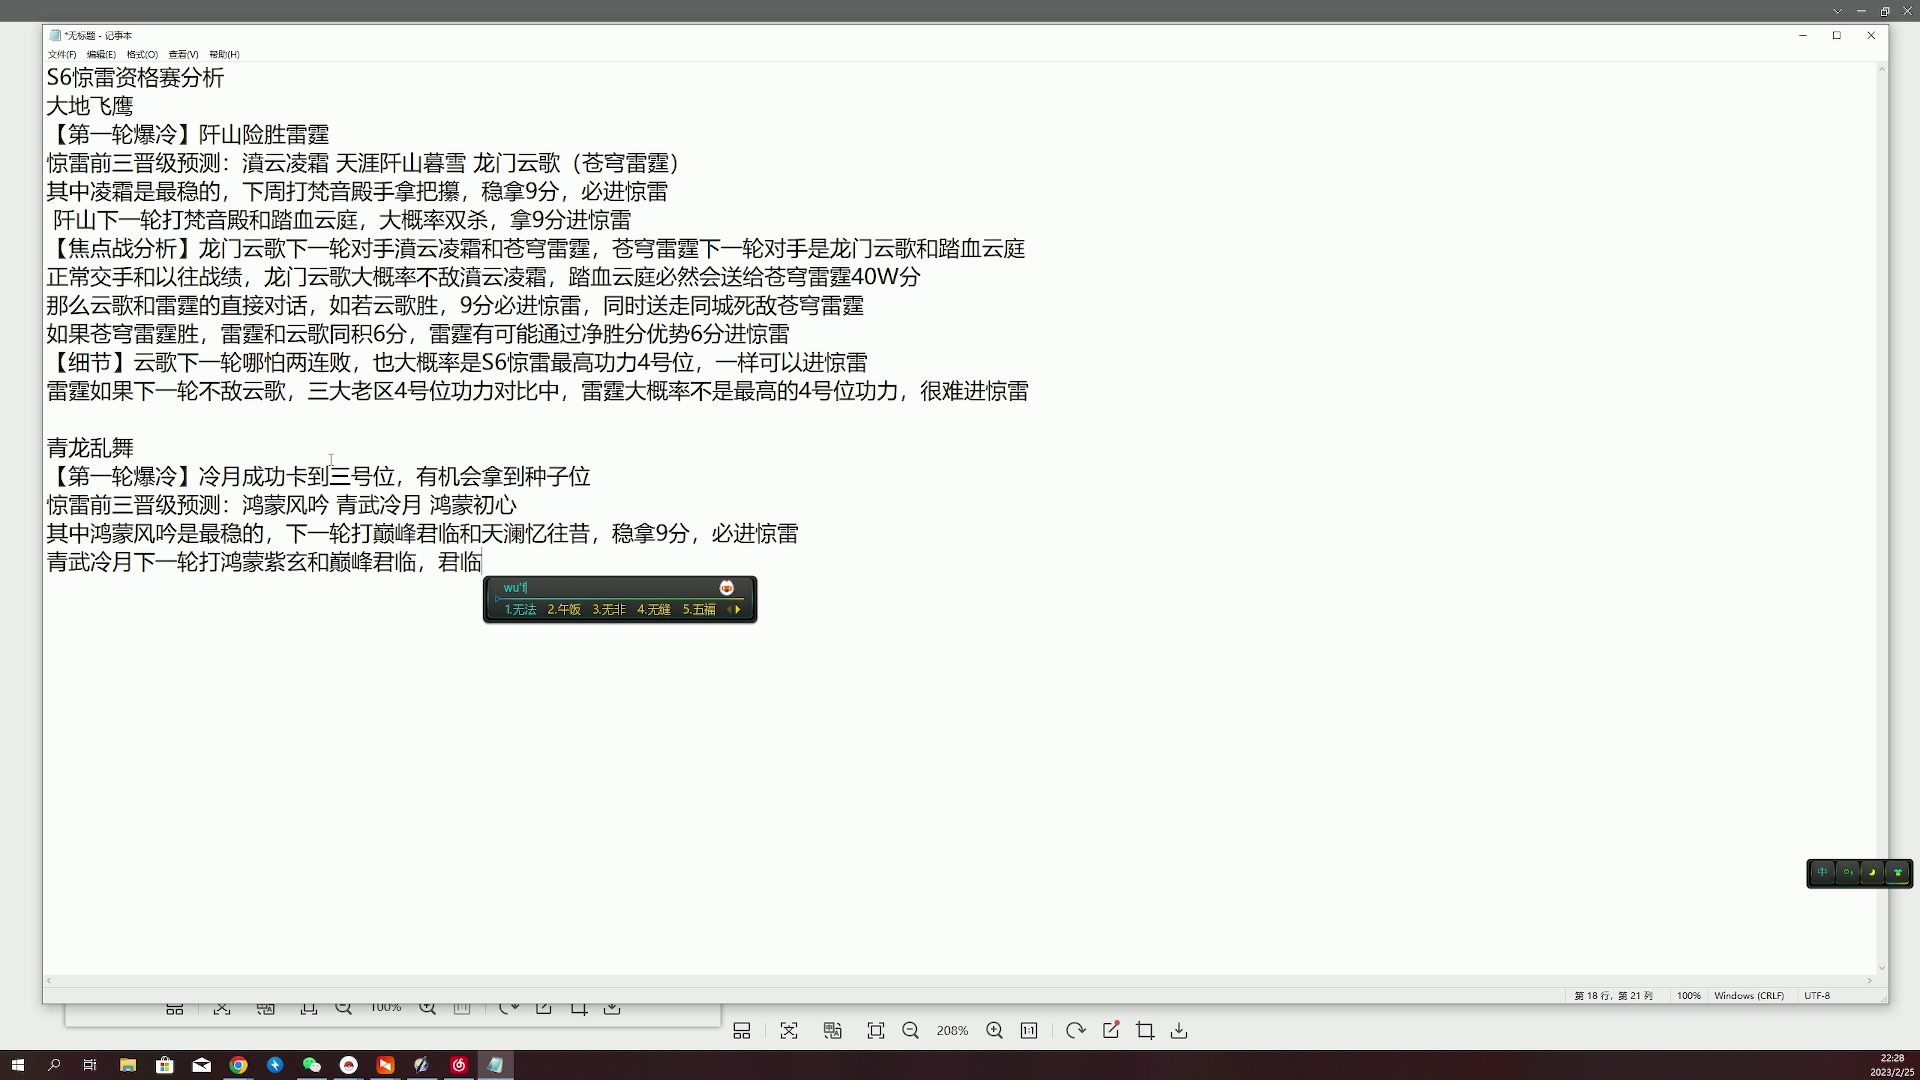The width and height of the screenshot is (1920, 1080).
Task: Click the zoom out magnifier icon
Action: tap(911, 1030)
